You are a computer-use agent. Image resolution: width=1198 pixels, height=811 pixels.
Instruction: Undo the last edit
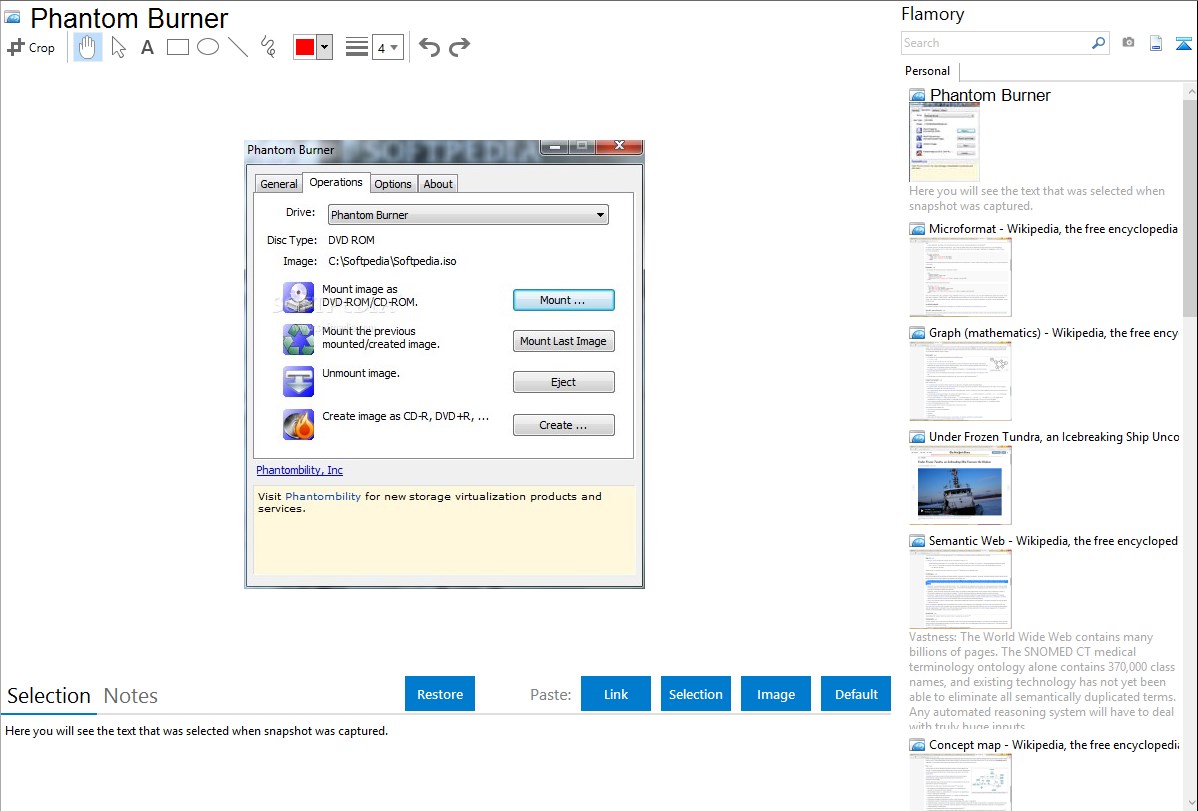(x=429, y=47)
